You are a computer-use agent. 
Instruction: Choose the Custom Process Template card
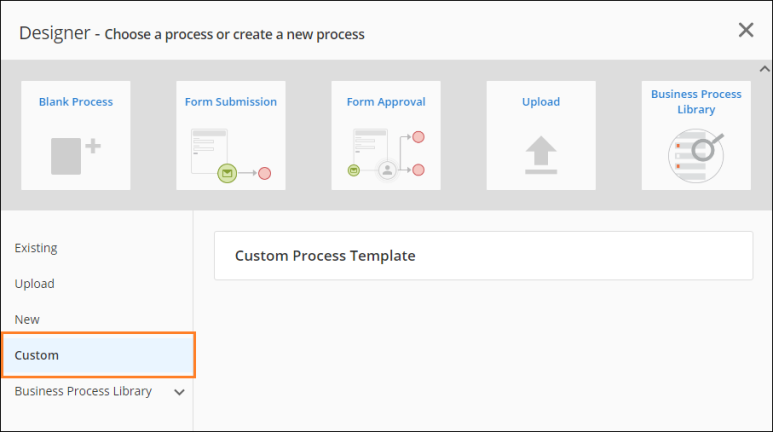coord(484,255)
